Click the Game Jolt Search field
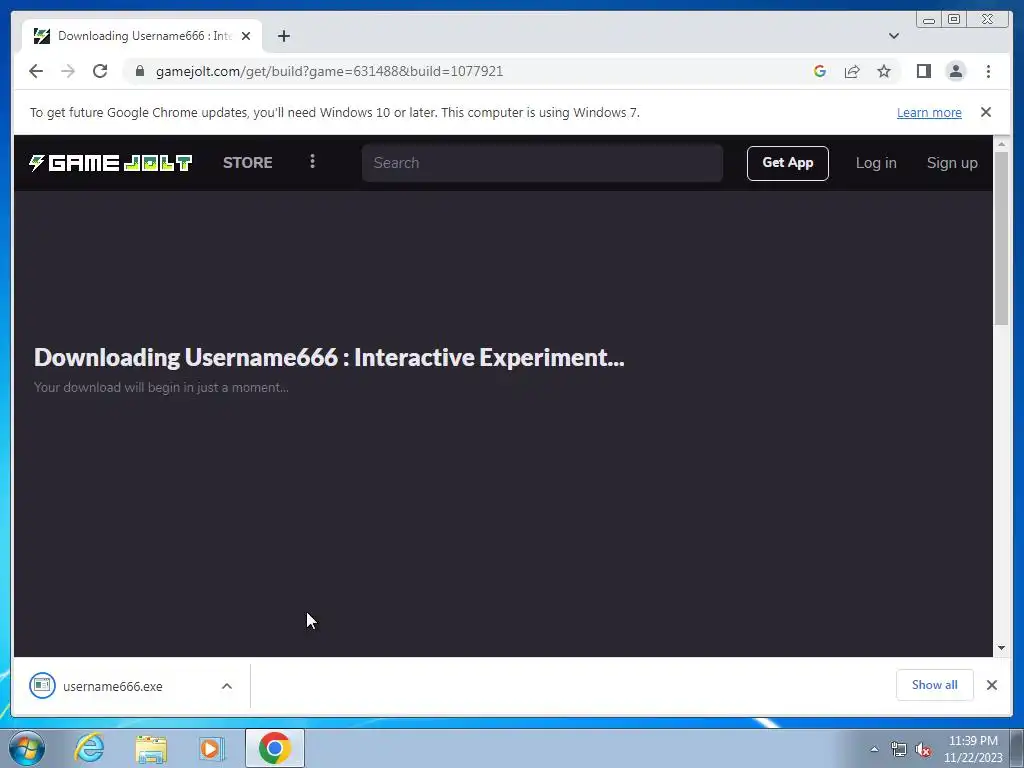1024x768 pixels. (542, 163)
